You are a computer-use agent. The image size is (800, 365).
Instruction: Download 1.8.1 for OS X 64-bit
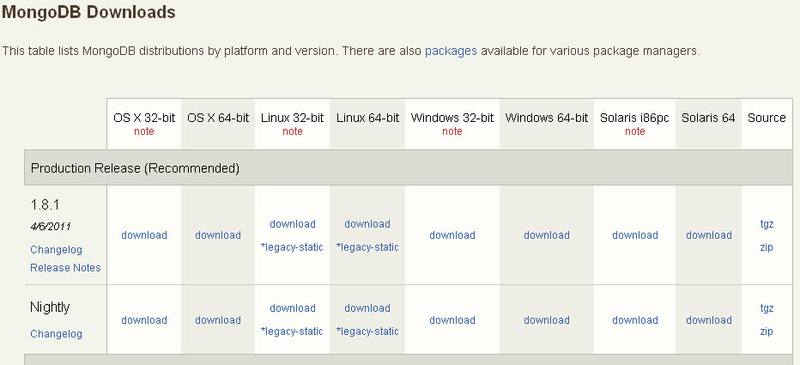pos(218,235)
